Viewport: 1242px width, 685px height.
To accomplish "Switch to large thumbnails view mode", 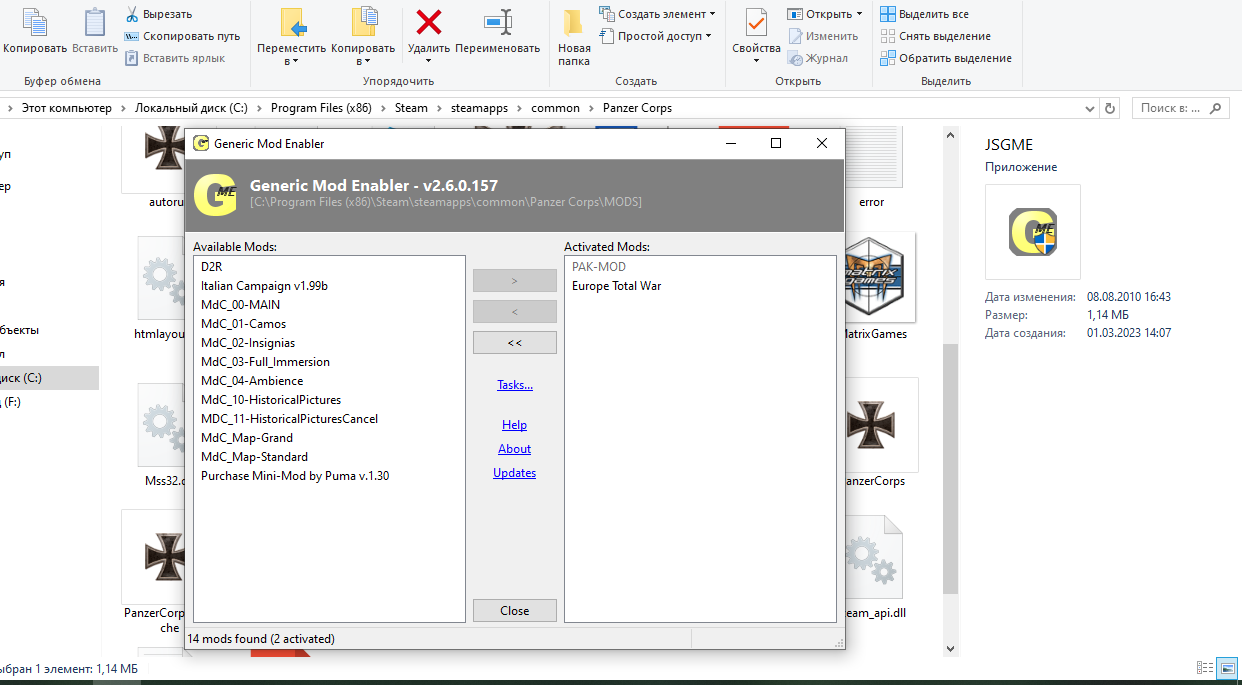I will click(1227, 668).
